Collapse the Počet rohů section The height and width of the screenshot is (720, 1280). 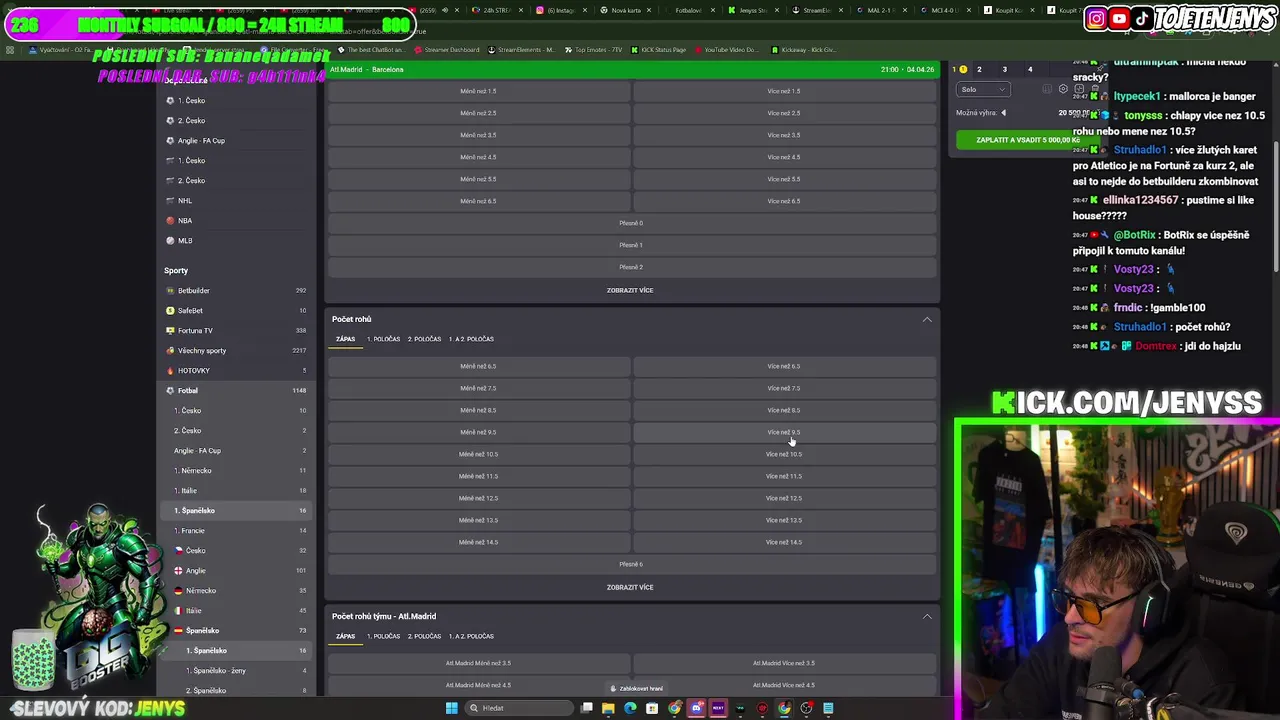(x=927, y=319)
